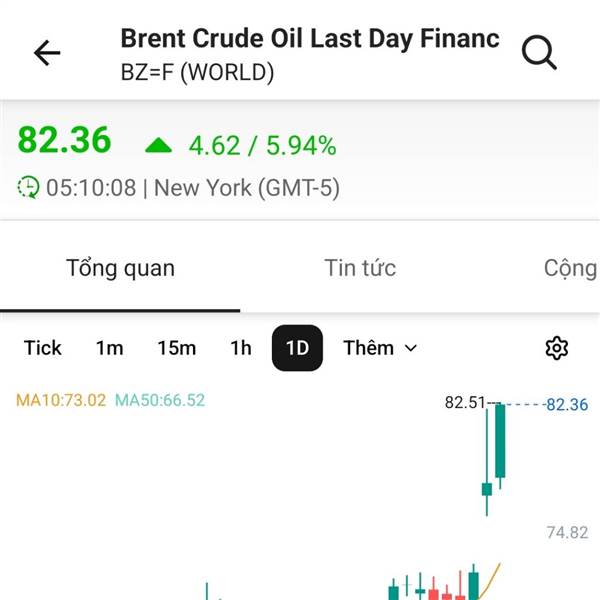Click the MA50:66.52 indicator label
Viewport: 600px width, 600px height.
click(x=160, y=400)
